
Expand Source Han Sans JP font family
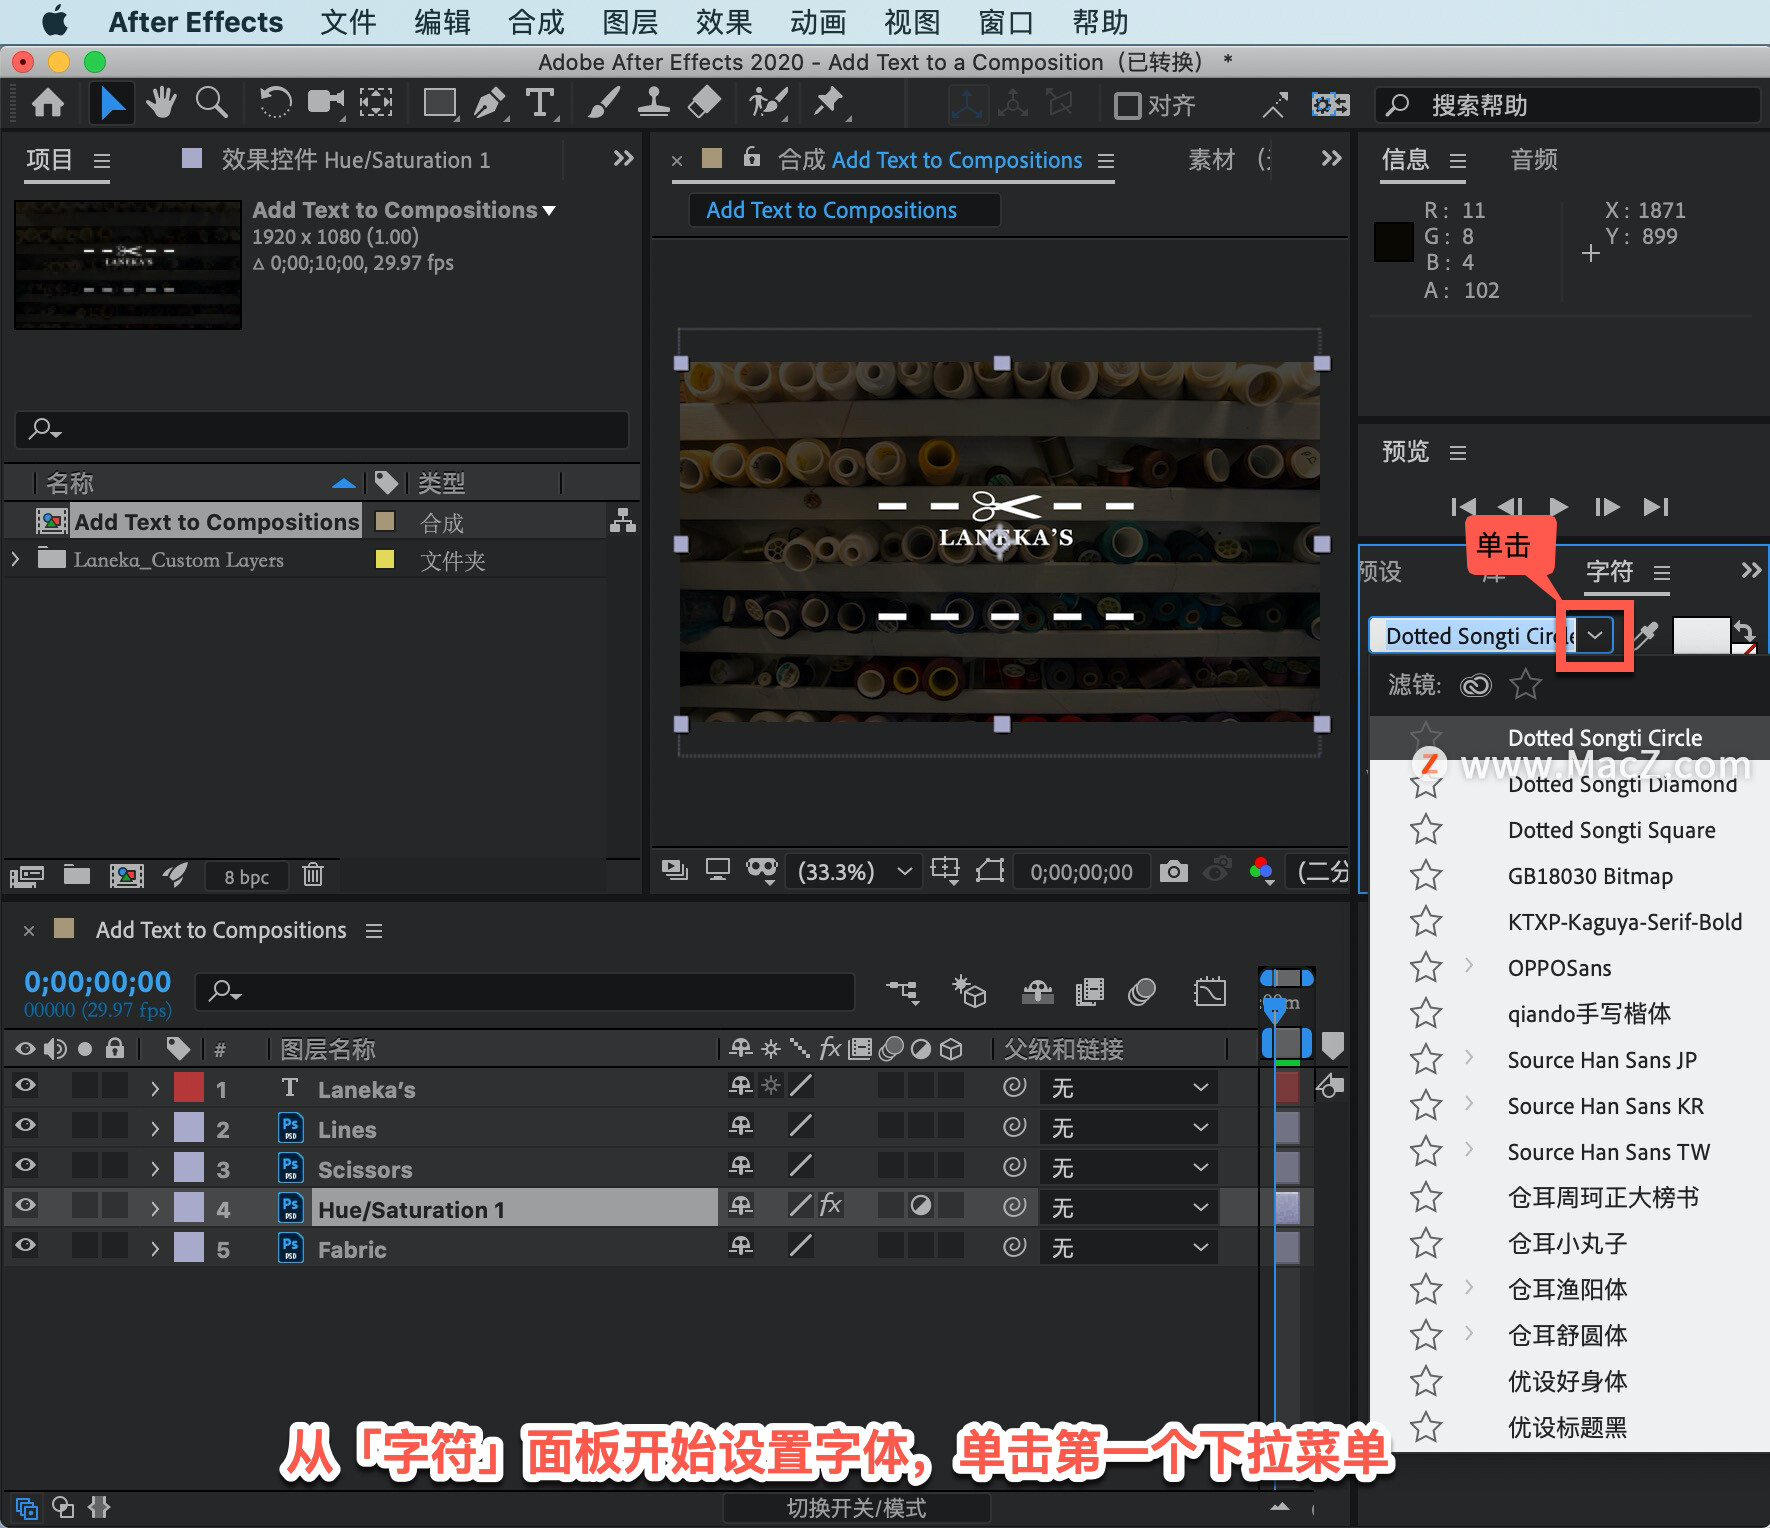(1469, 1057)
